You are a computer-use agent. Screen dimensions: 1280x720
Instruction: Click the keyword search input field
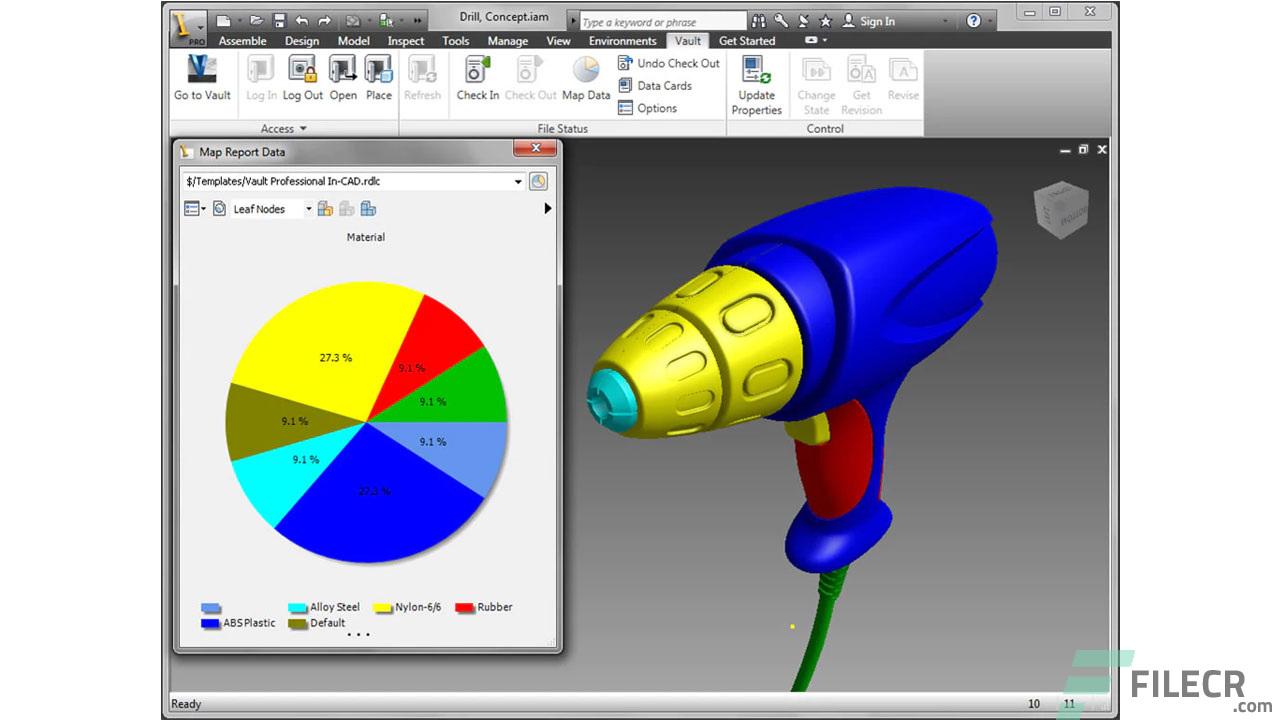click(x=662, y=22)
